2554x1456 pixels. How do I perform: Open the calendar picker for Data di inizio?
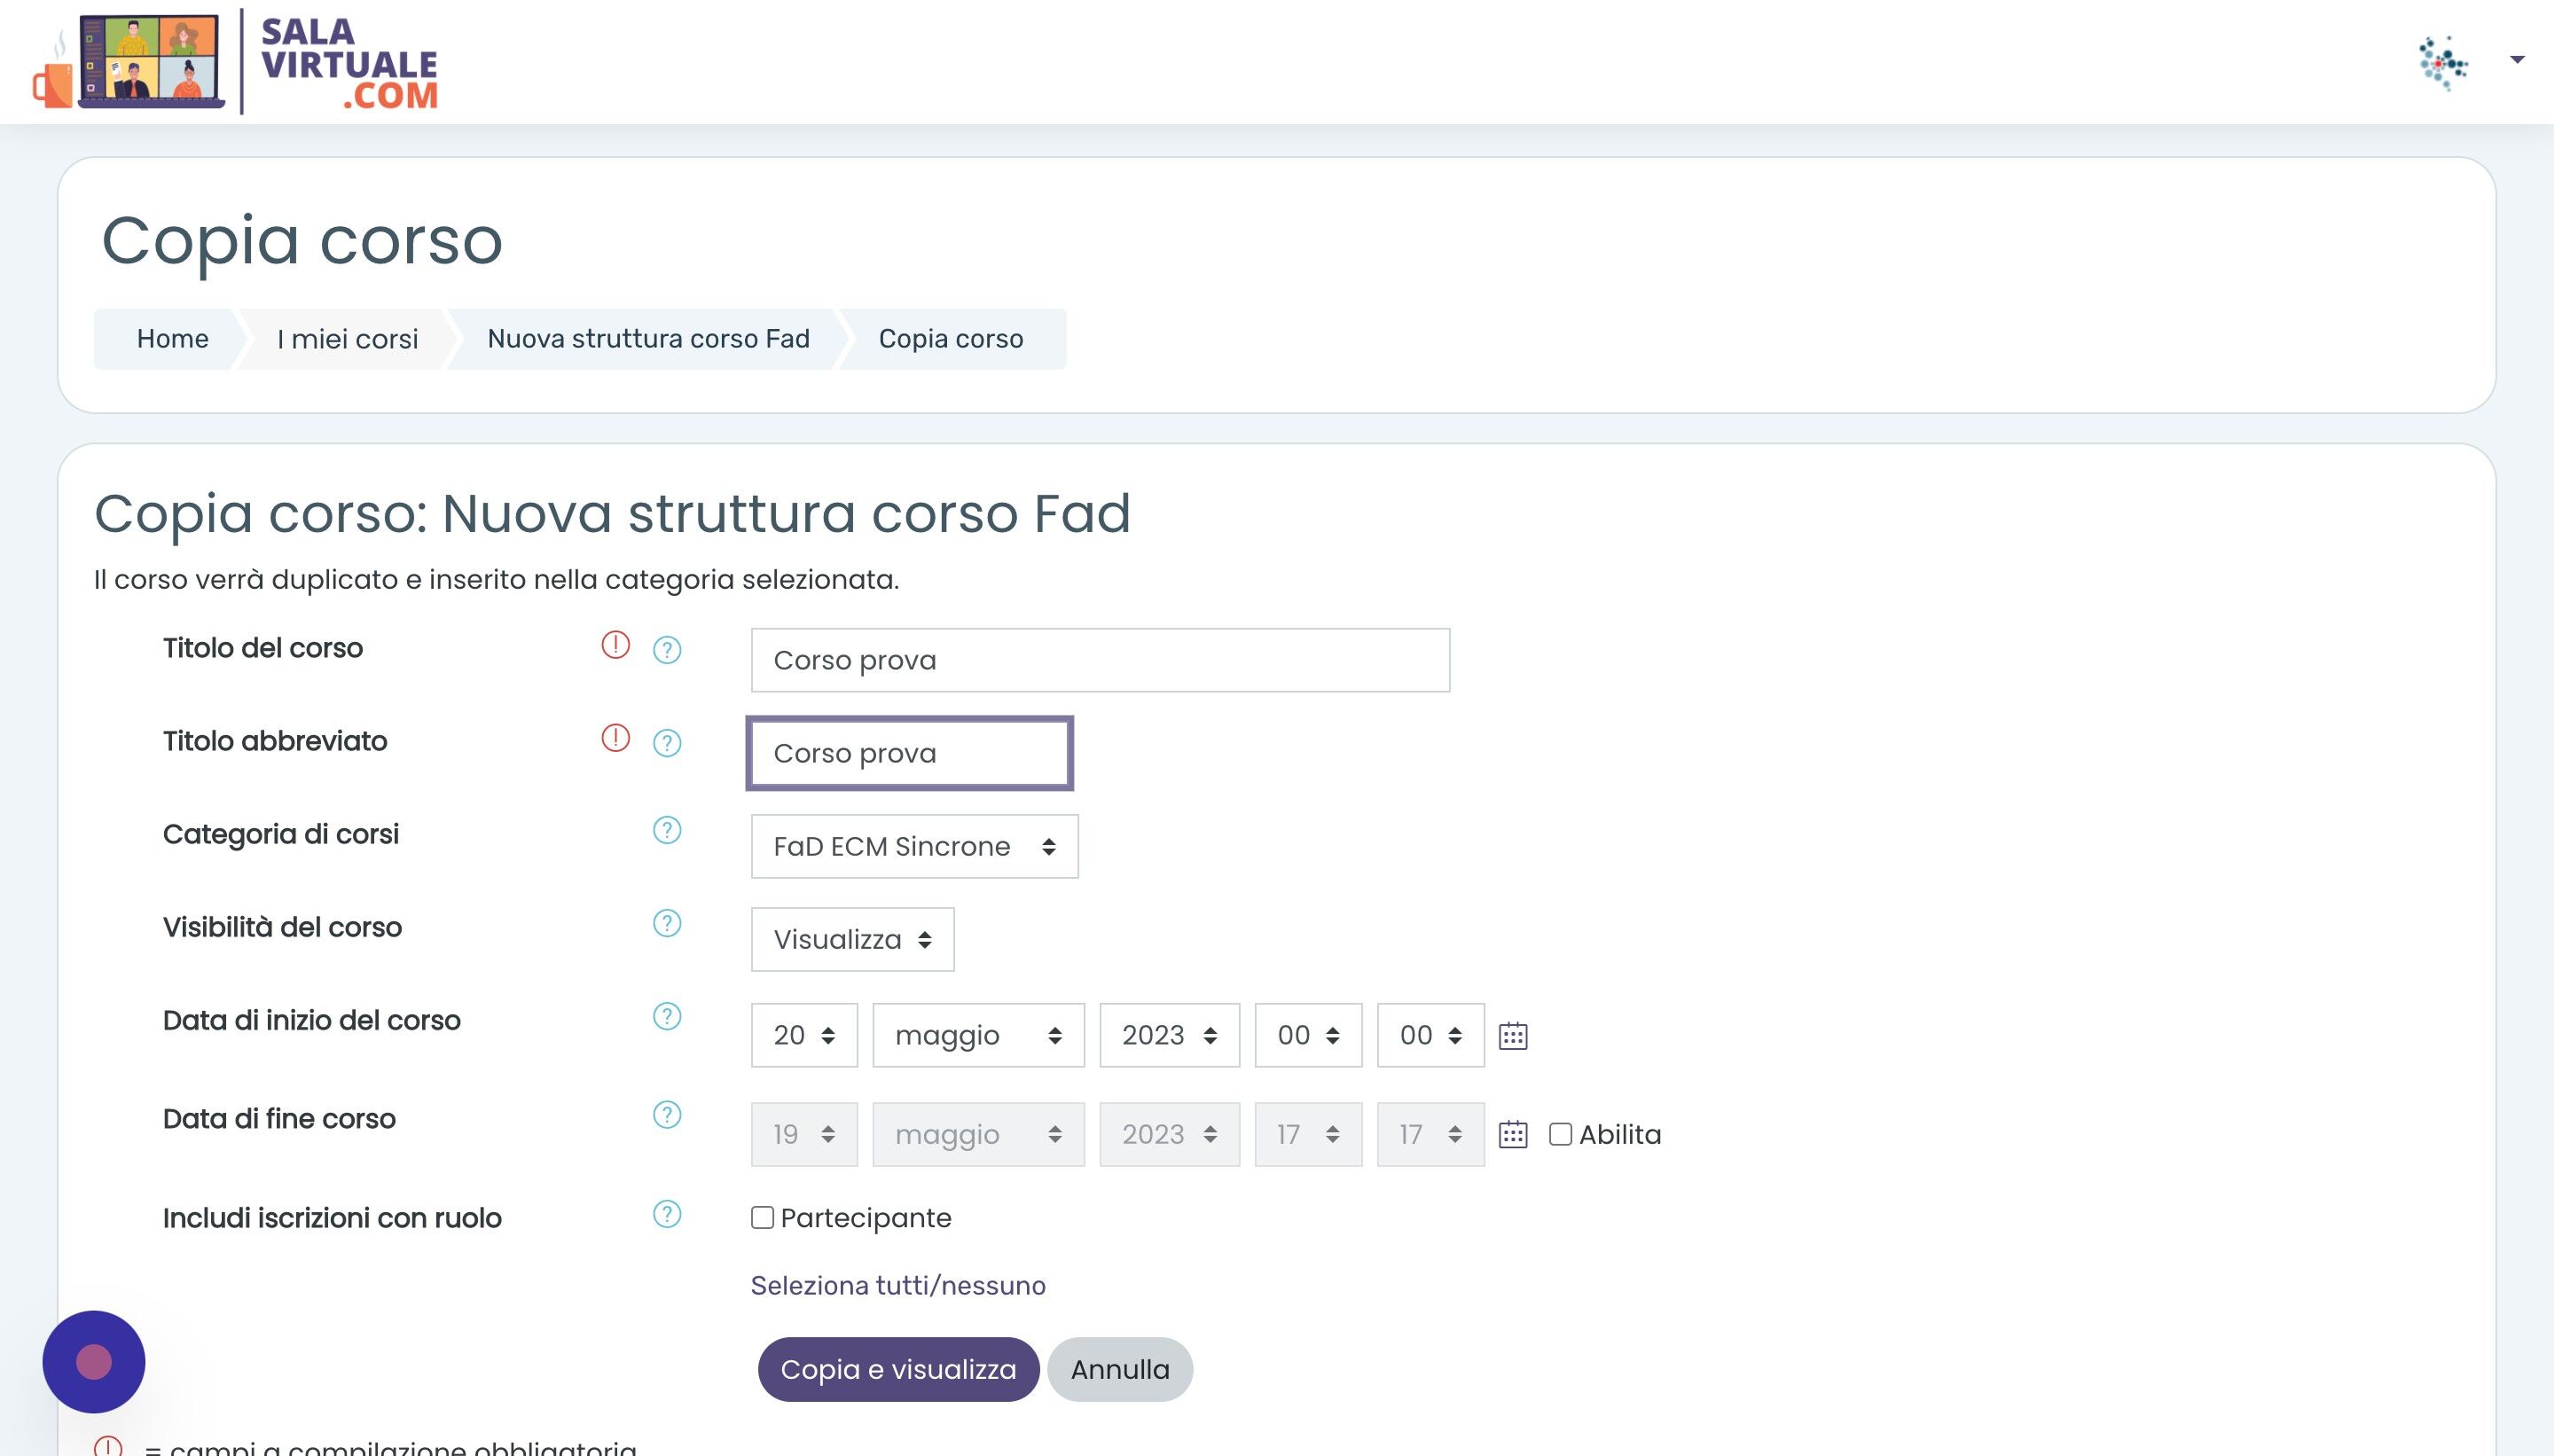[x=1514, y=1035]
